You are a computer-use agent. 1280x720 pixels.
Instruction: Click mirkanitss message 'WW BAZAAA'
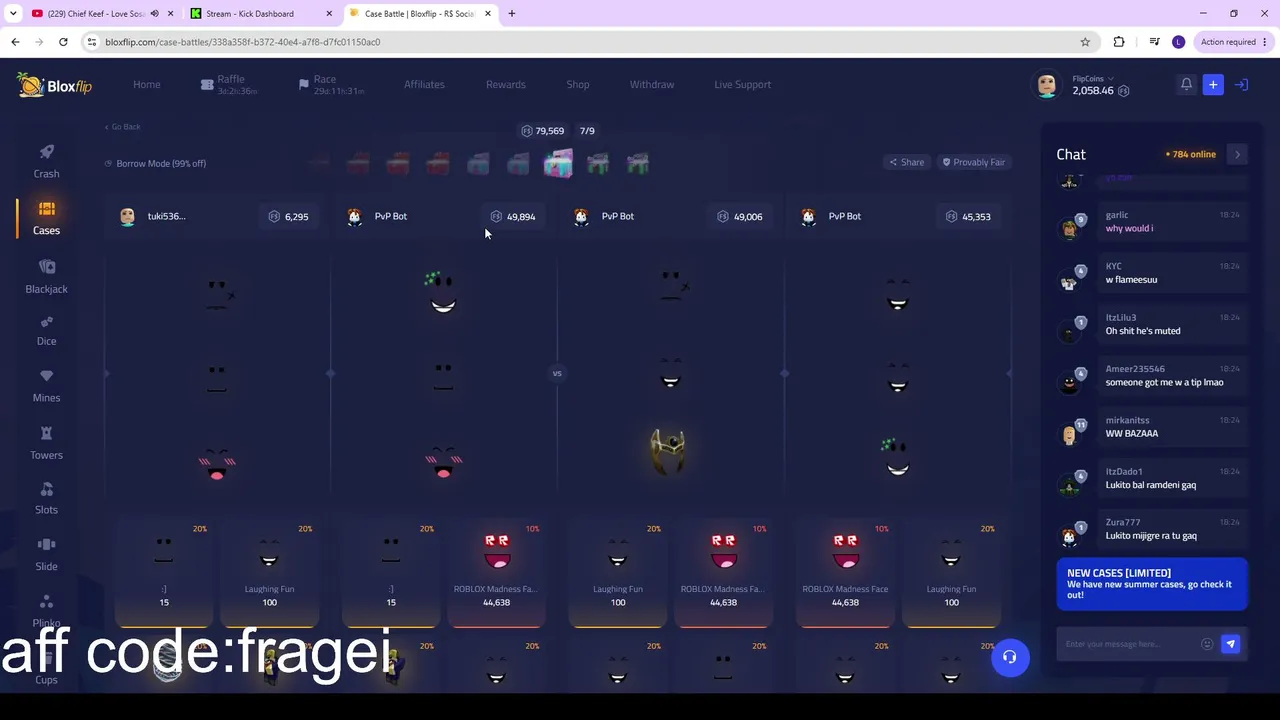(x=1132, y=434)
